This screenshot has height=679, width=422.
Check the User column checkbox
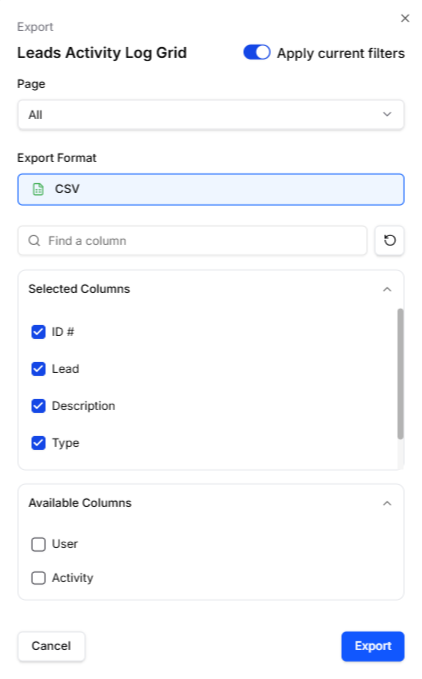pos(39,544)
